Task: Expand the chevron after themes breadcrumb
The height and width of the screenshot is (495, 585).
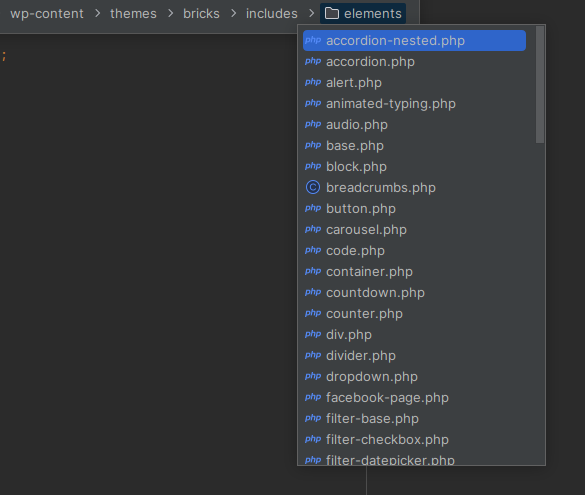Action: coord(171,13)
